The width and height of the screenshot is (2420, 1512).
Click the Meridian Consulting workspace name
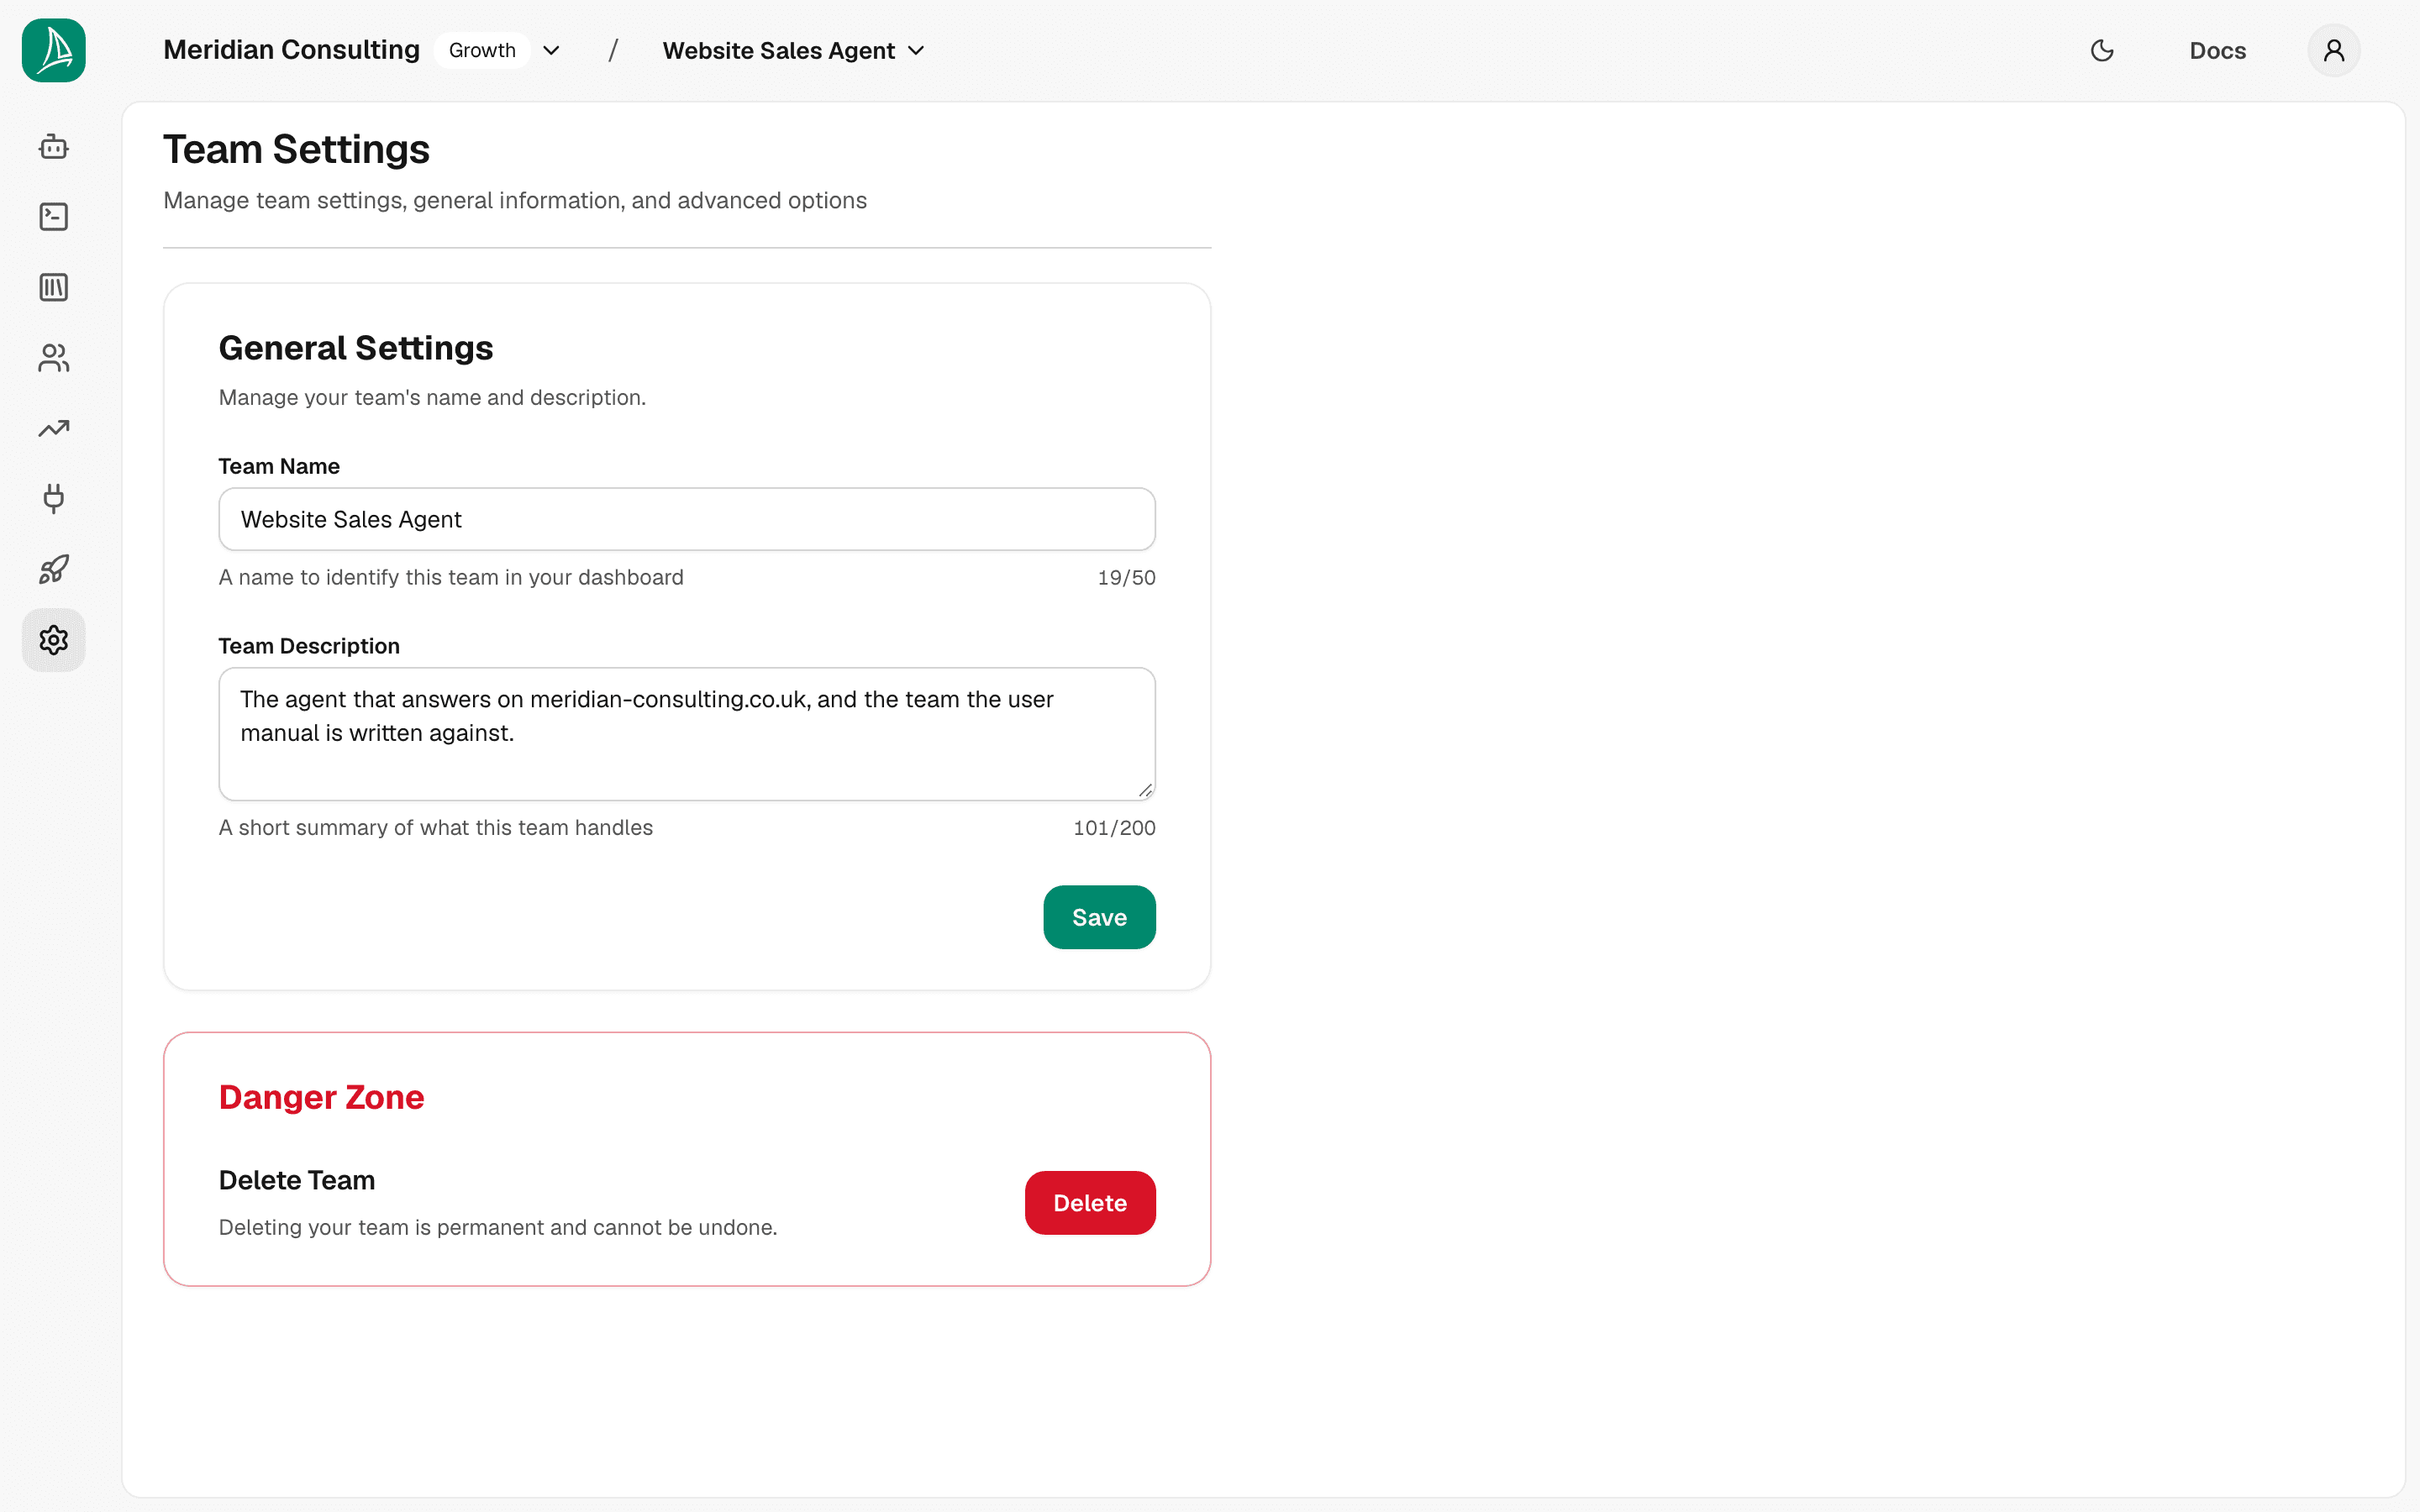tap(291, 50)
